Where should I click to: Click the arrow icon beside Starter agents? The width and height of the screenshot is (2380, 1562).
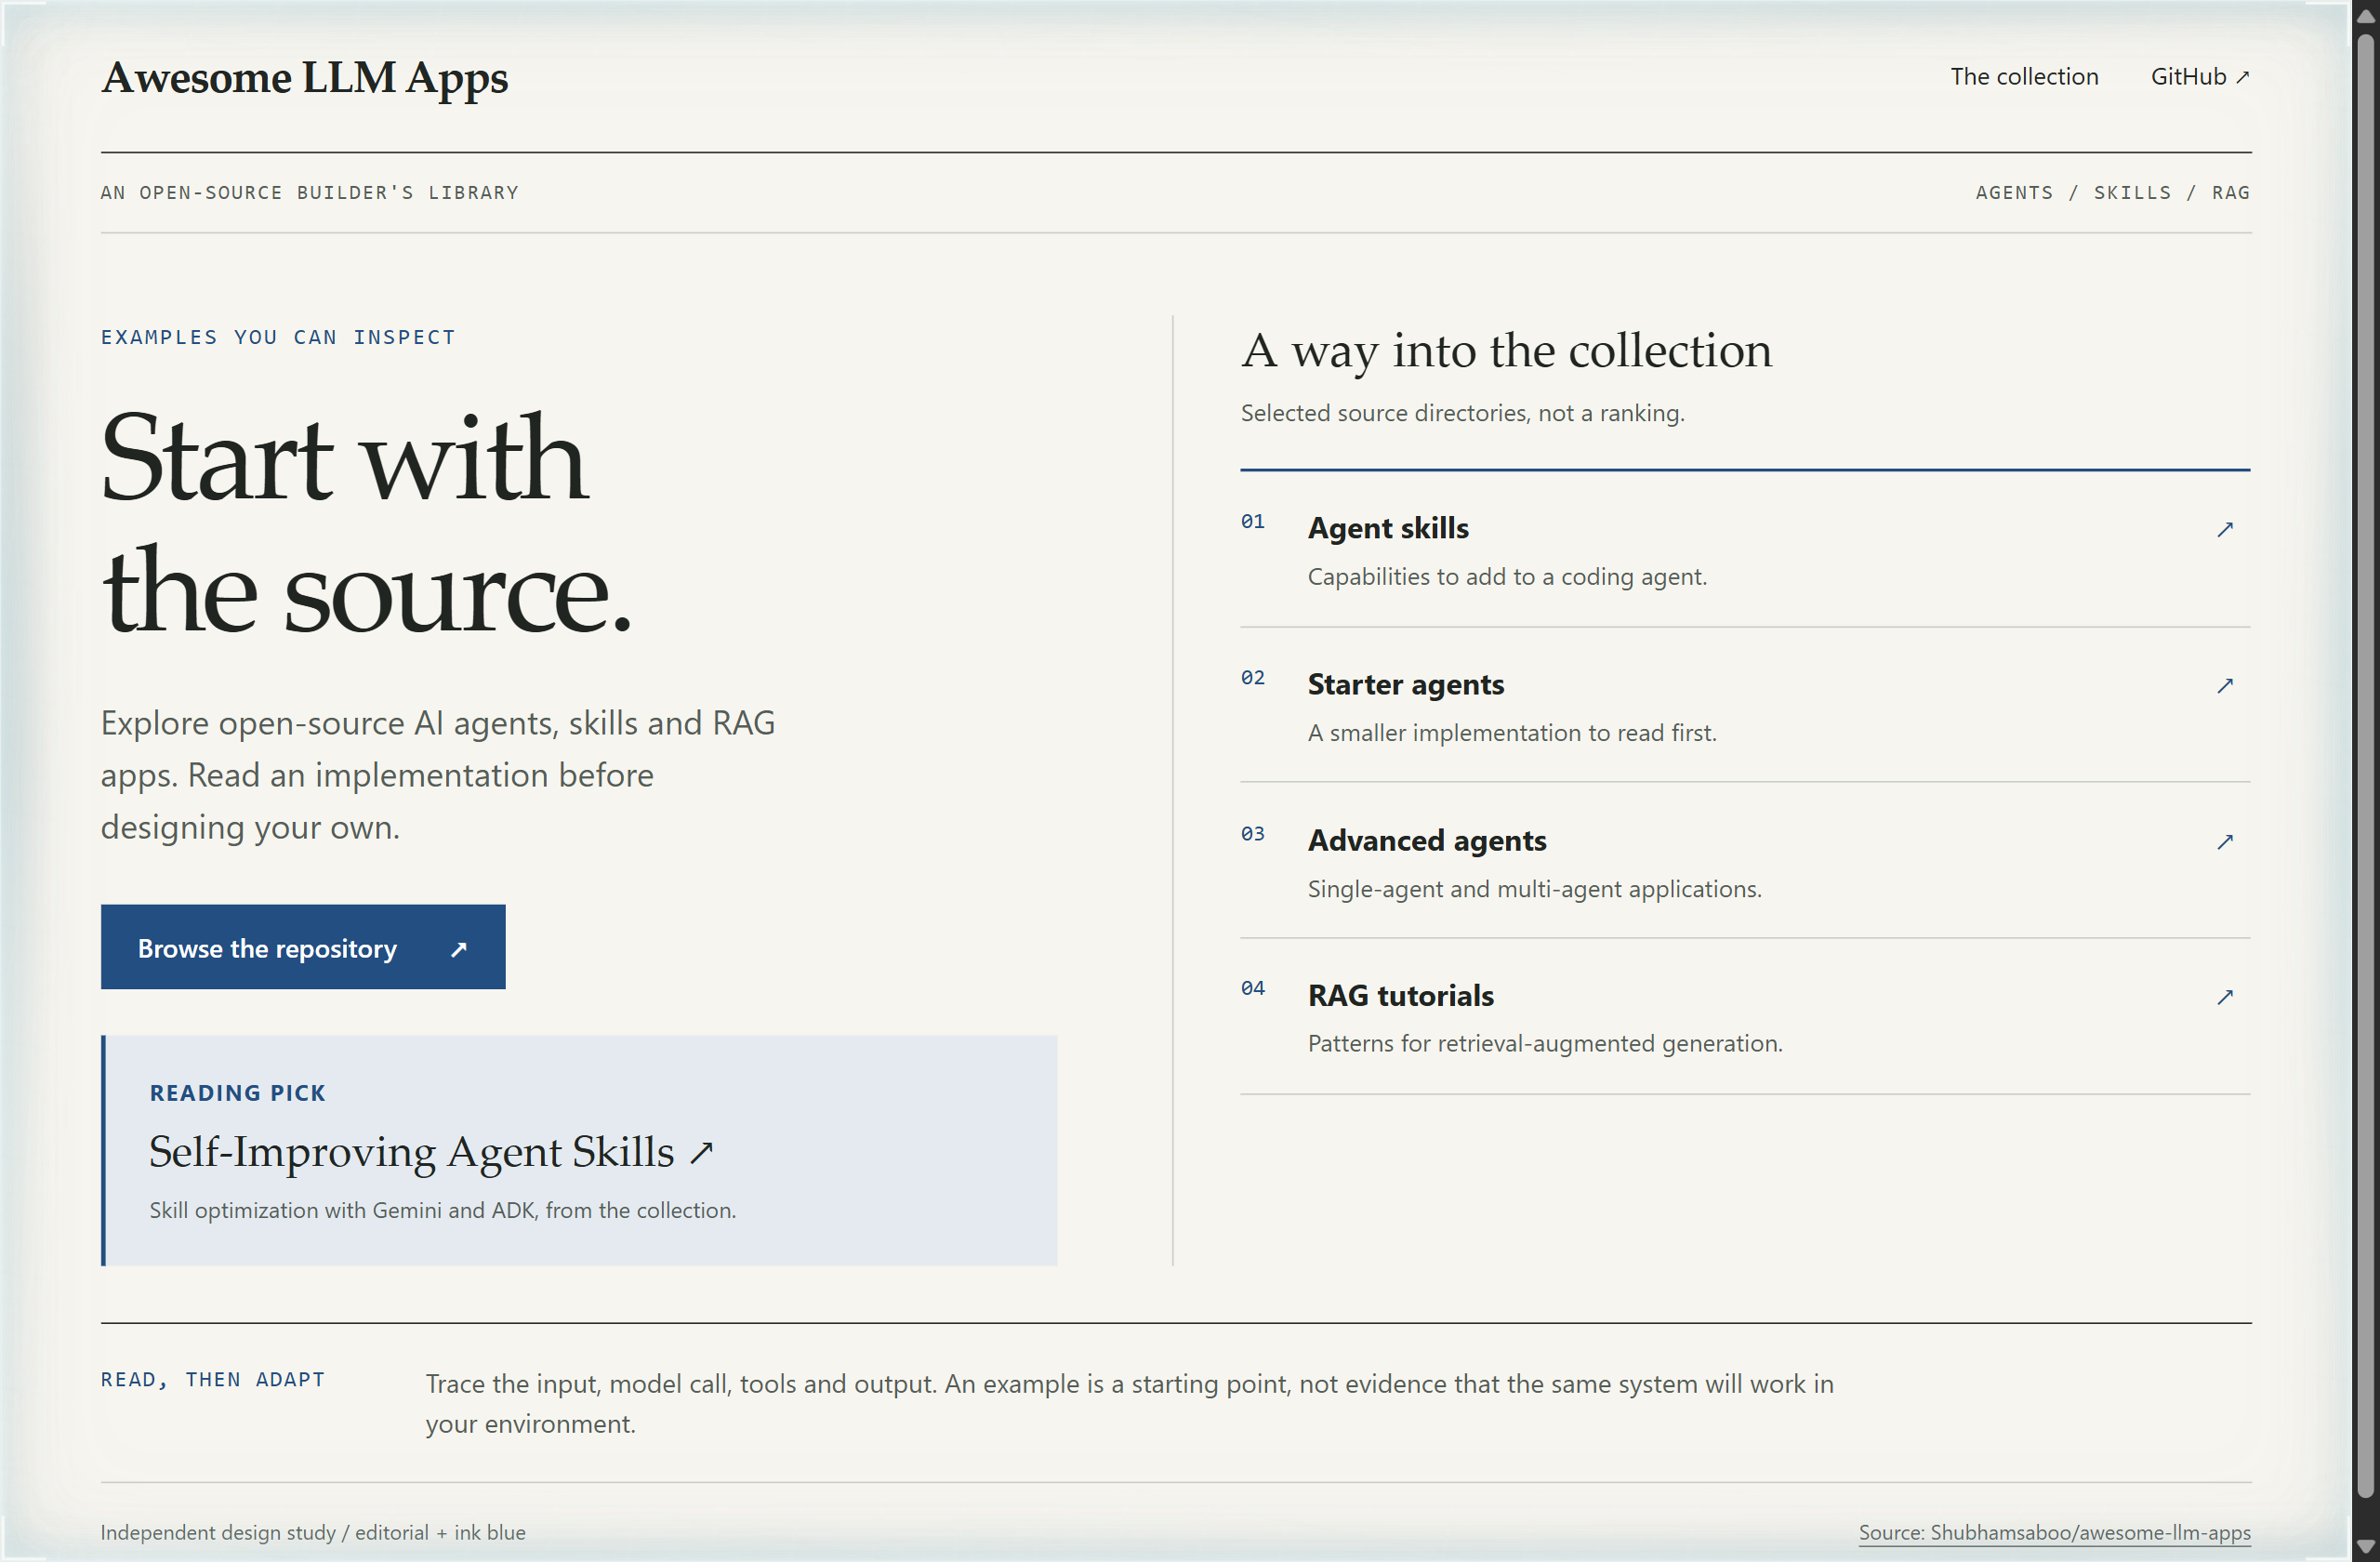pos(2224,685)
